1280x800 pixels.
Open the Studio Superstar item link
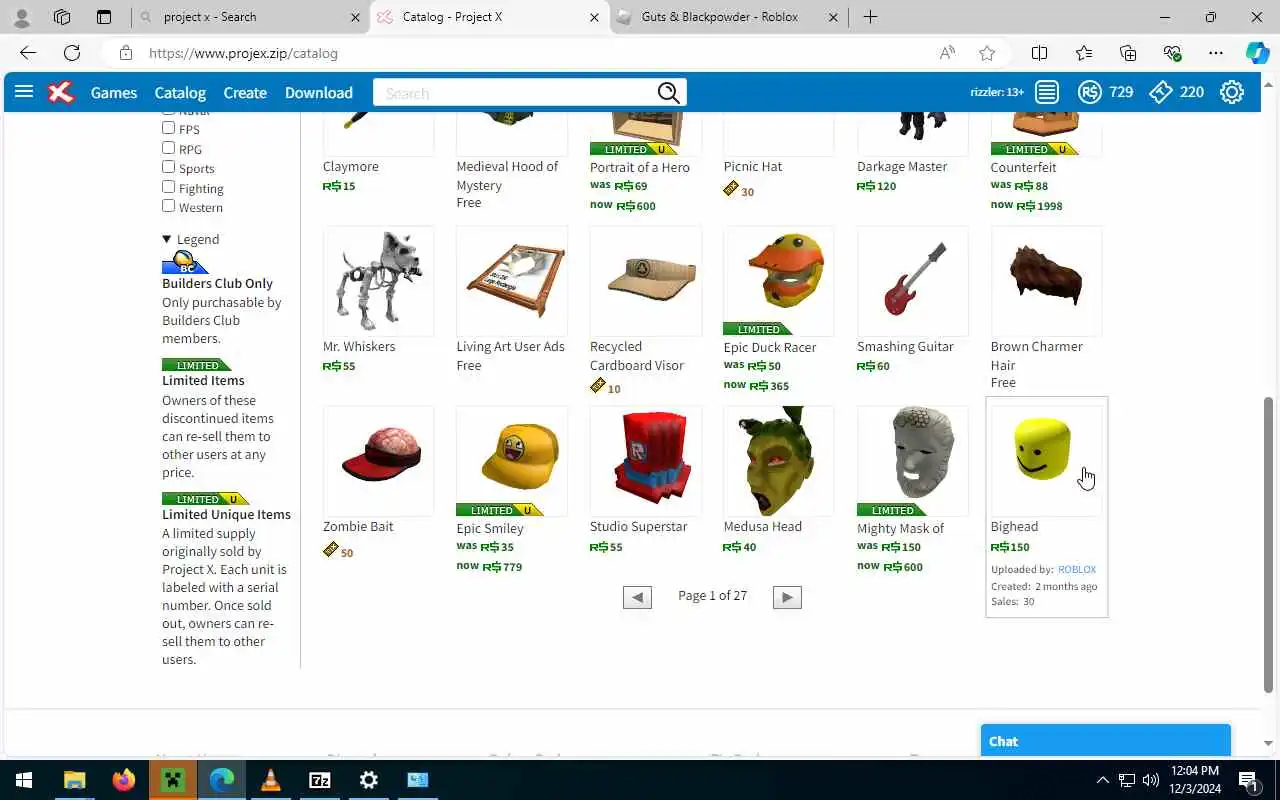pos(638,526)
